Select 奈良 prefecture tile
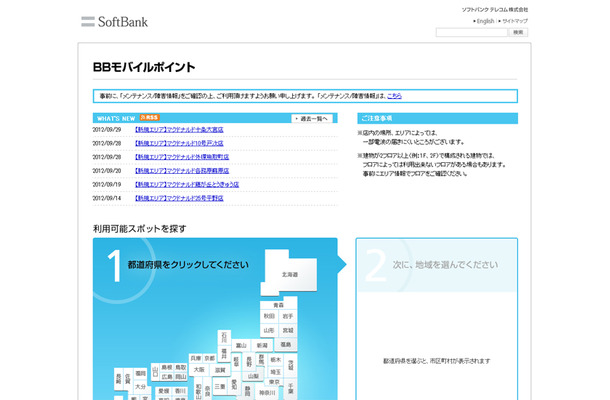The image size is (610, 400). point(208,390)
